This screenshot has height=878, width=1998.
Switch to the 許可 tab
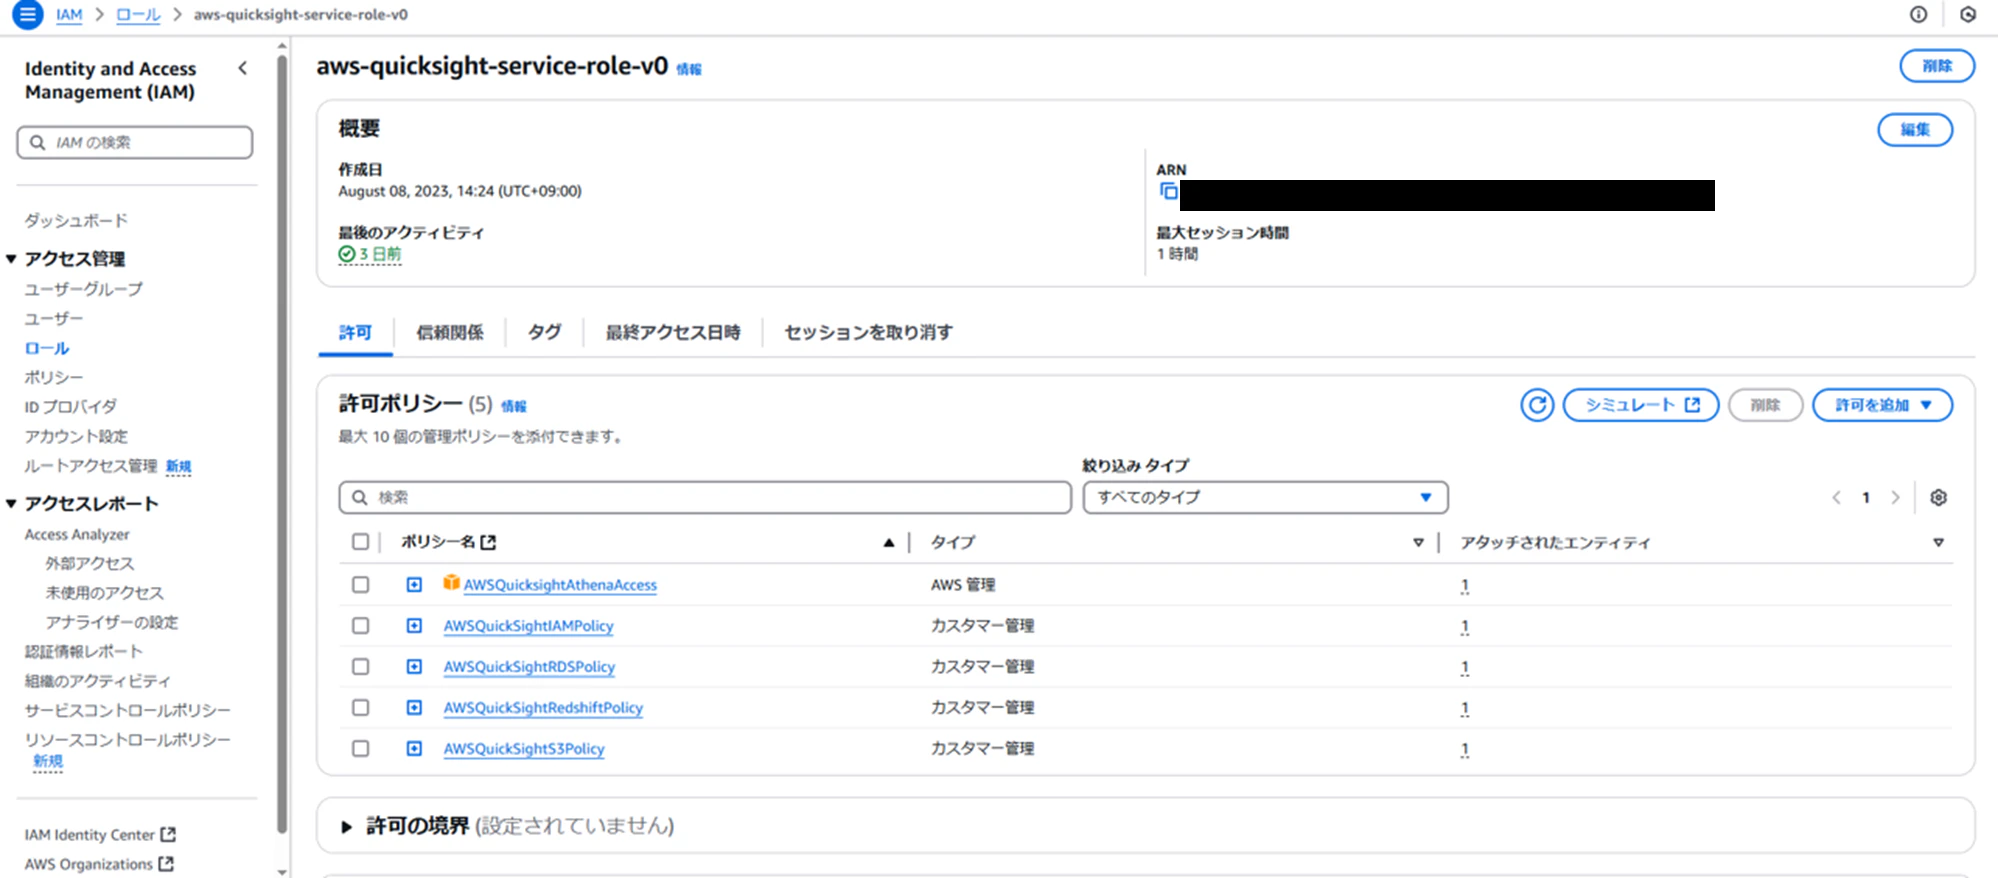[355, 333]
